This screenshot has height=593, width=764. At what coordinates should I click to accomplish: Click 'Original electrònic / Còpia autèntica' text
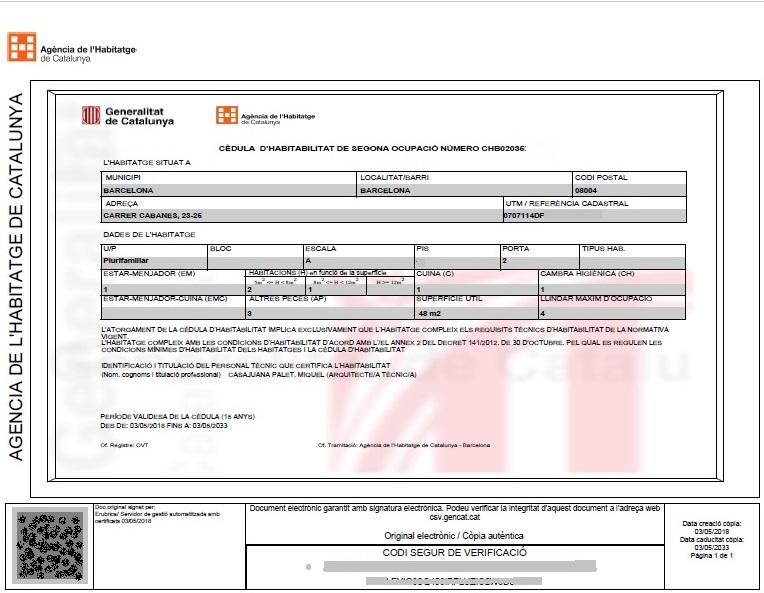(x=454, y=536)
